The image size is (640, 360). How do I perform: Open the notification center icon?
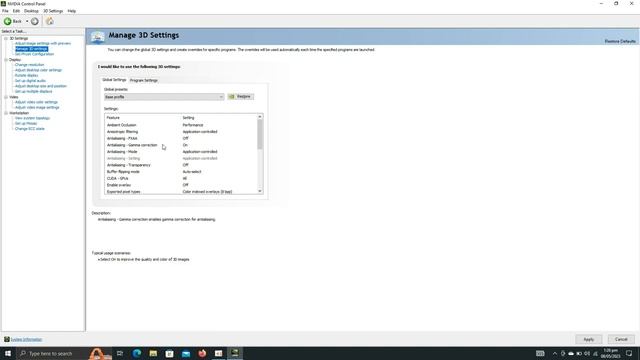[x=629, y=353]
